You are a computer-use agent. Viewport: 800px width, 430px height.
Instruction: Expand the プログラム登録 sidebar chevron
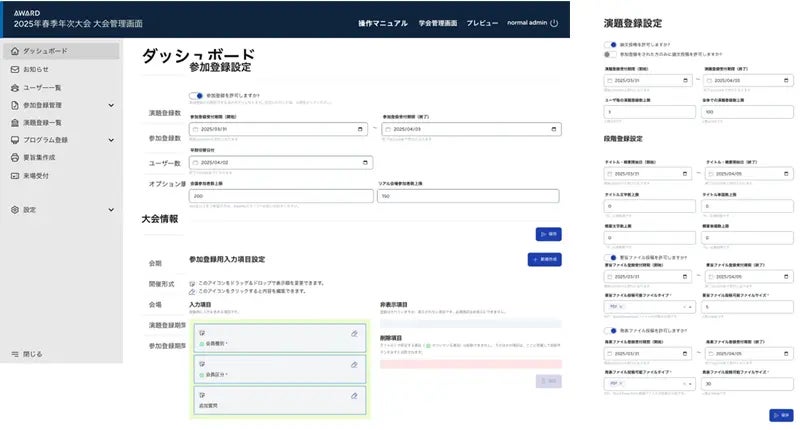click(111, 140)
